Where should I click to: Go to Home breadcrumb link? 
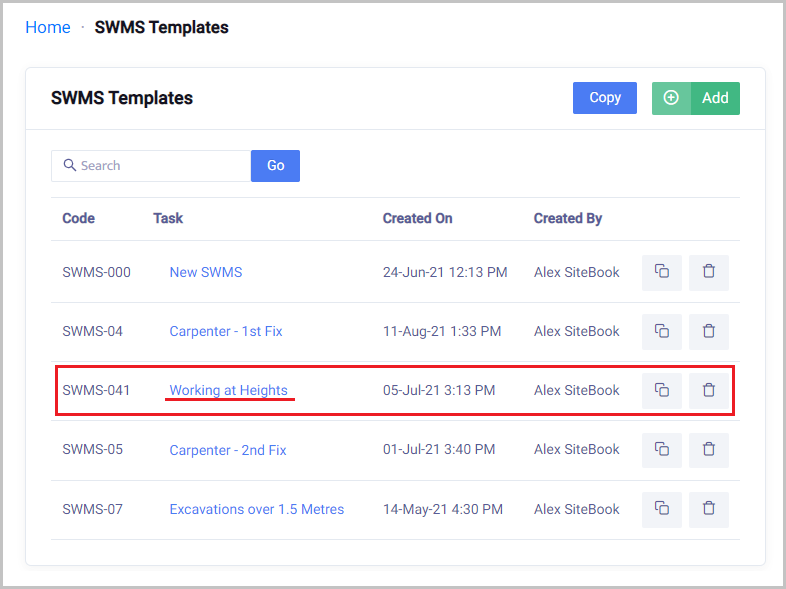[48, 28]
